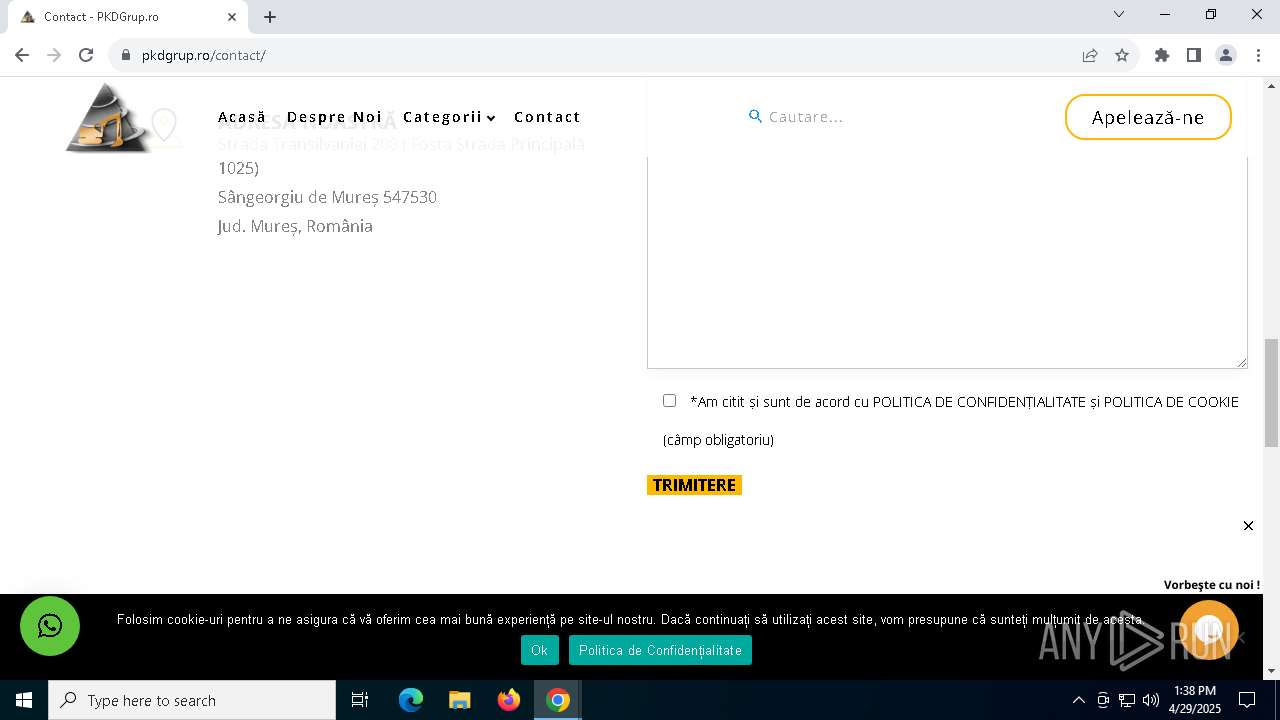Launch Microsoft Edge from taskbar
The height and width of the screenshot is (720, 1280).
(411, 700)
